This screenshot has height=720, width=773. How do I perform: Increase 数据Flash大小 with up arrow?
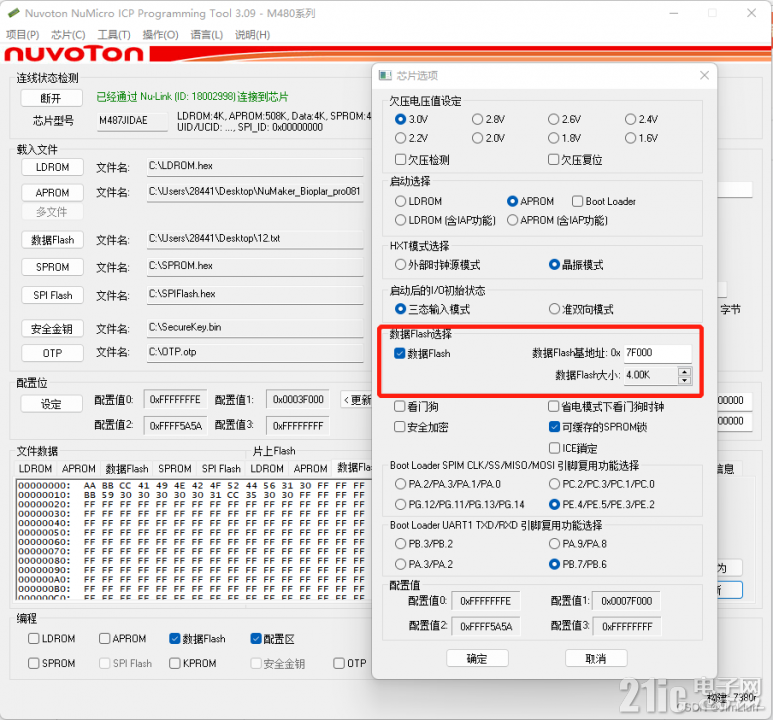point(684,371)
